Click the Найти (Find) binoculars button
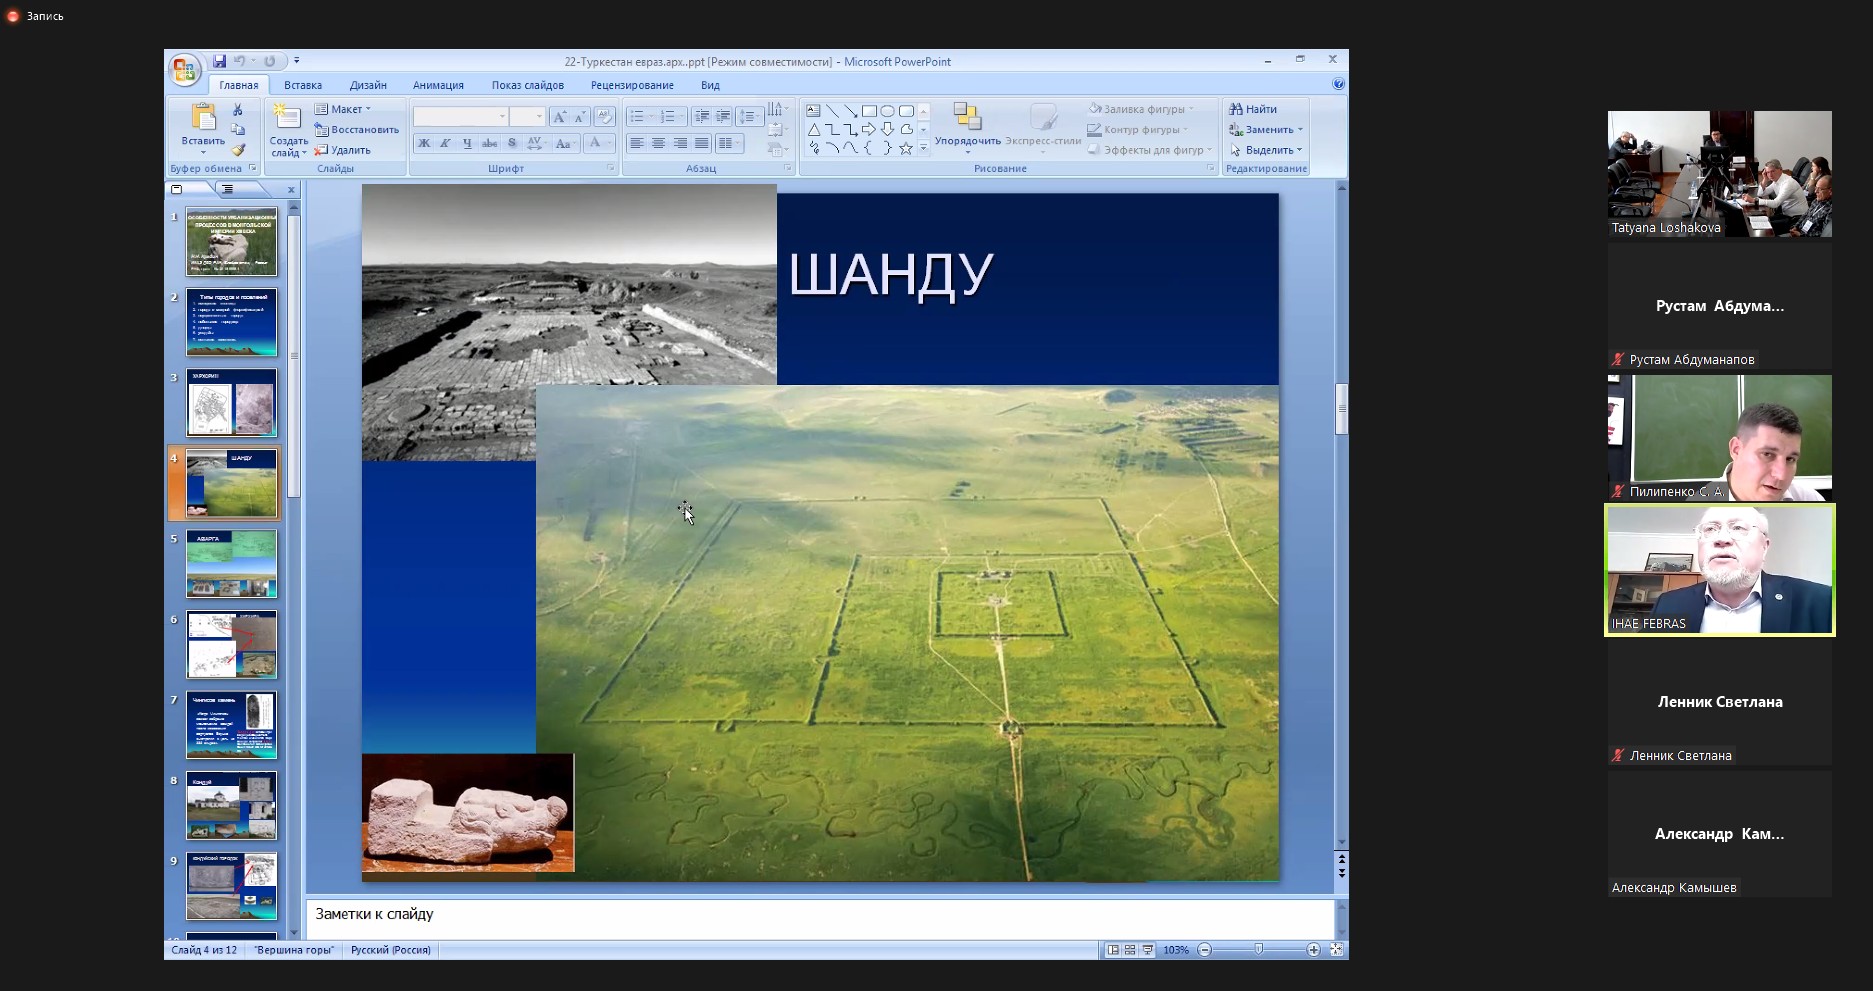 point(1253,109)
